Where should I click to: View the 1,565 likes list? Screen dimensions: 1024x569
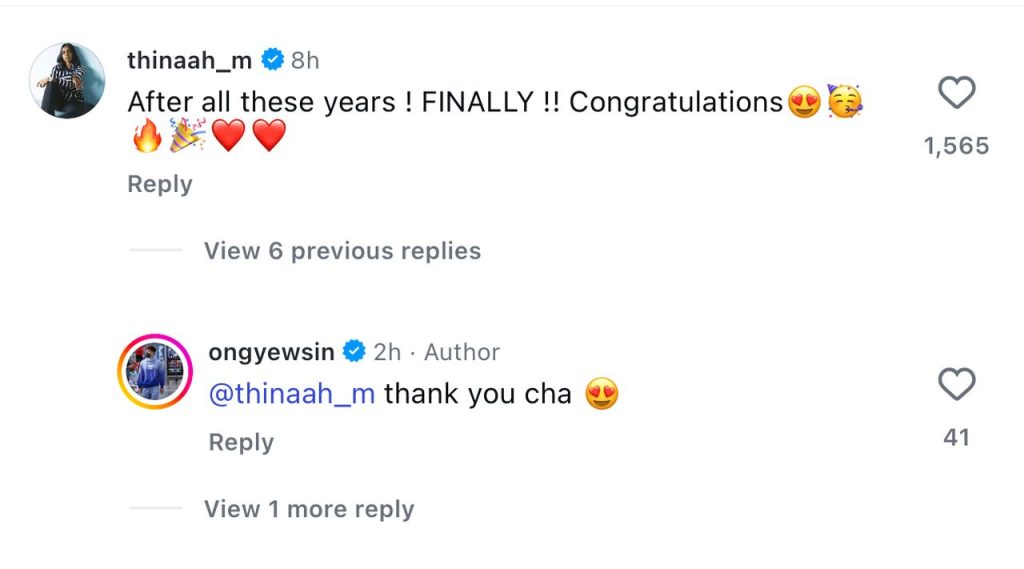click(956, 146)
